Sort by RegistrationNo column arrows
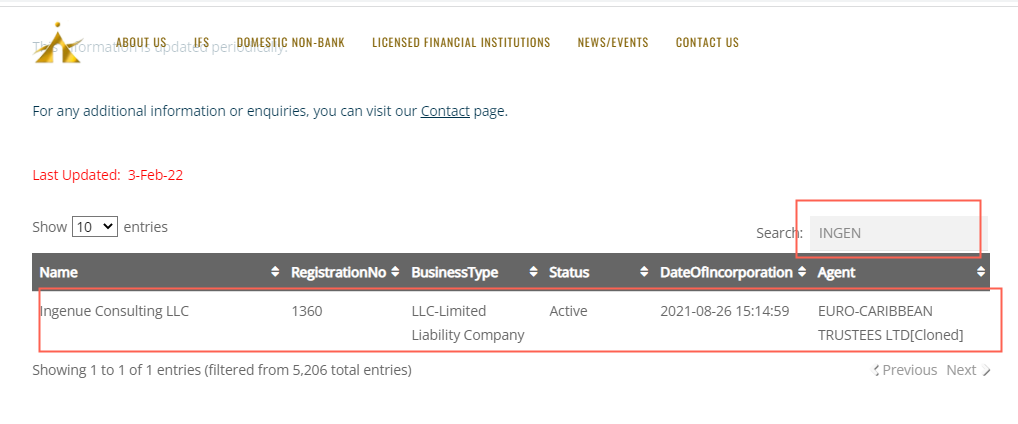Image resolution: width=1018 pixels, height=424 pixels. (395, 272)
